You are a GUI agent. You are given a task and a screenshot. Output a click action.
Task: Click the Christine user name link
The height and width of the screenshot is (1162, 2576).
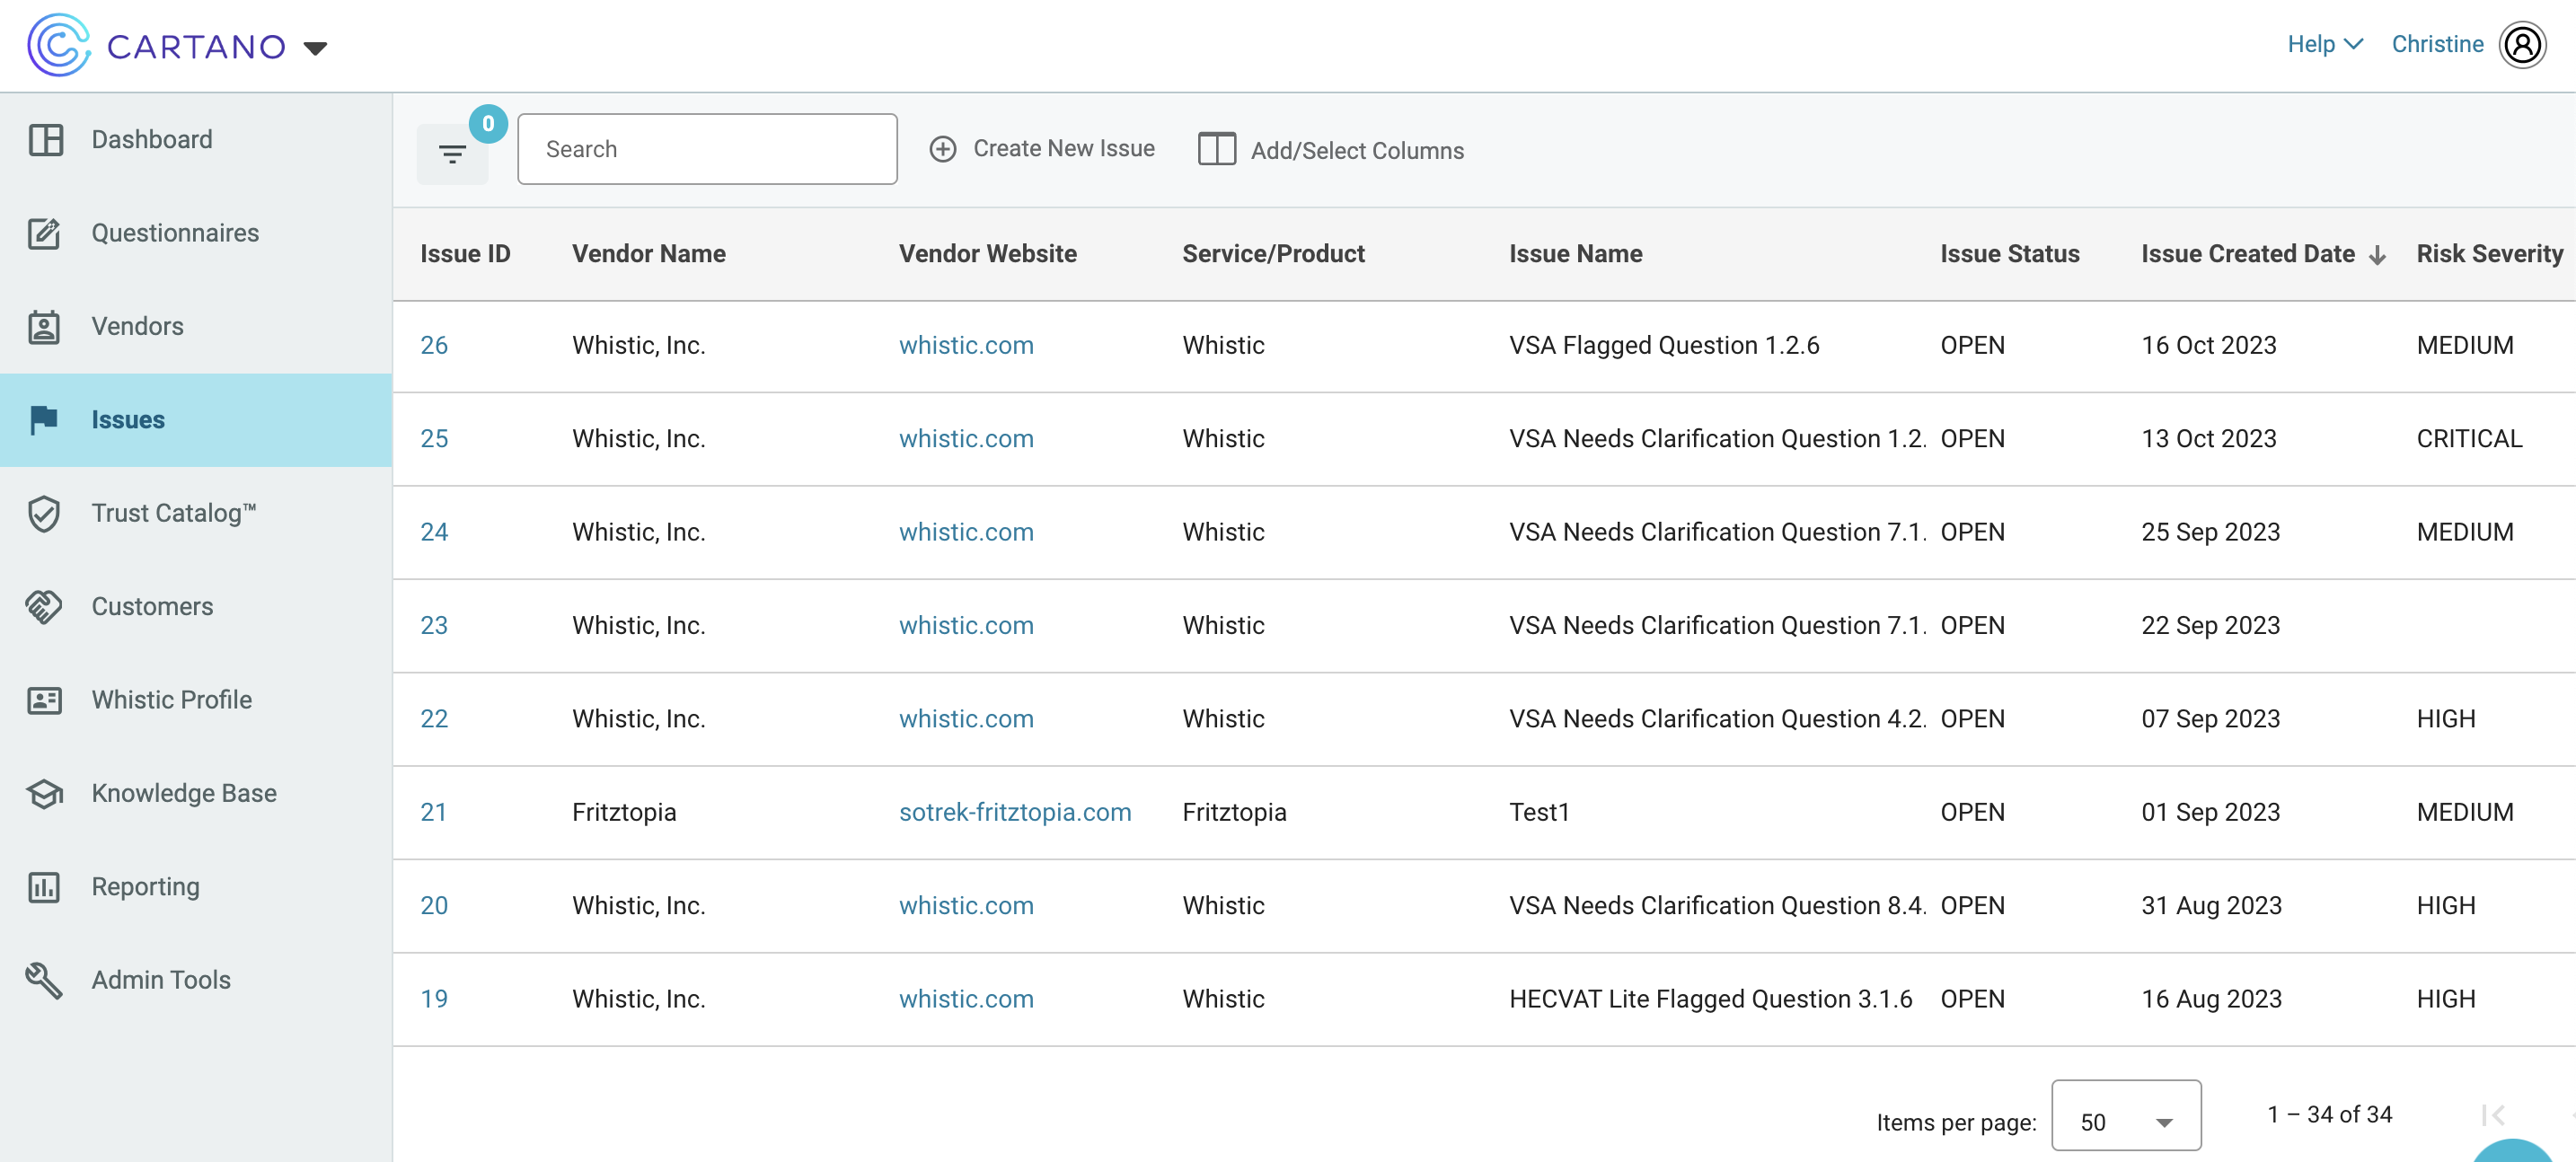point(2437,44)
